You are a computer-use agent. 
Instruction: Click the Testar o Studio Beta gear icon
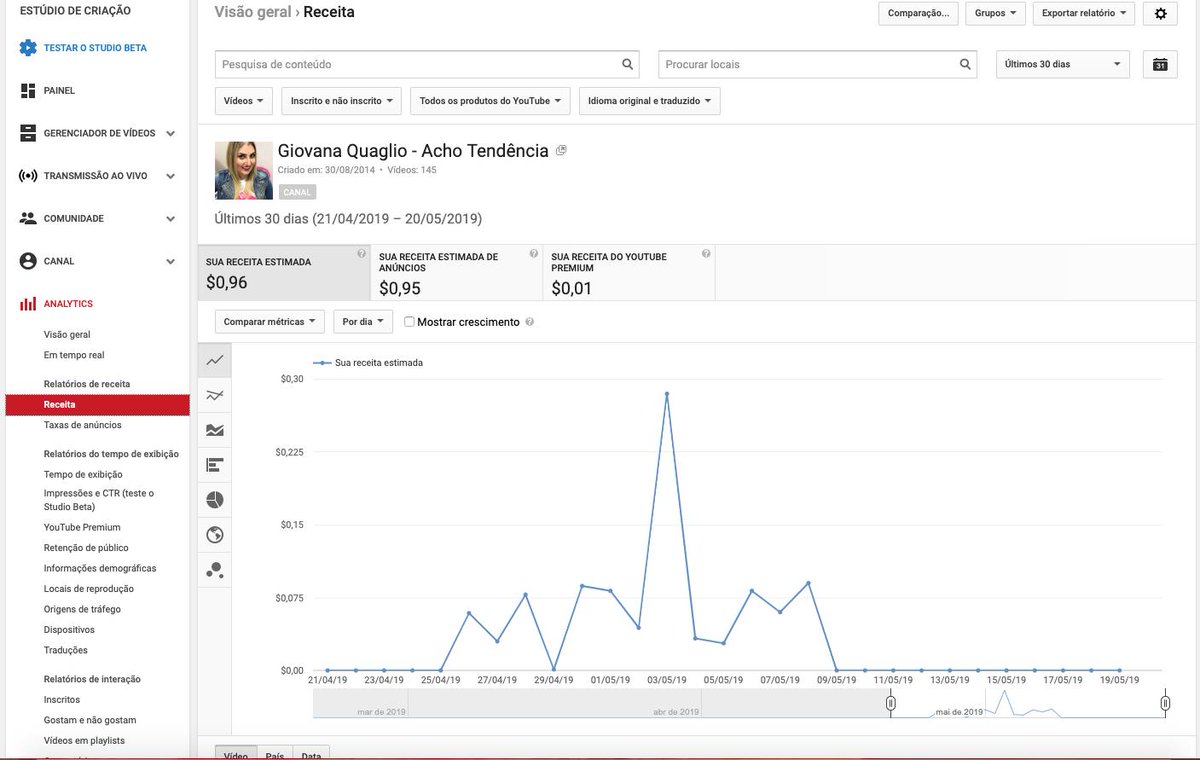point(28,47)
